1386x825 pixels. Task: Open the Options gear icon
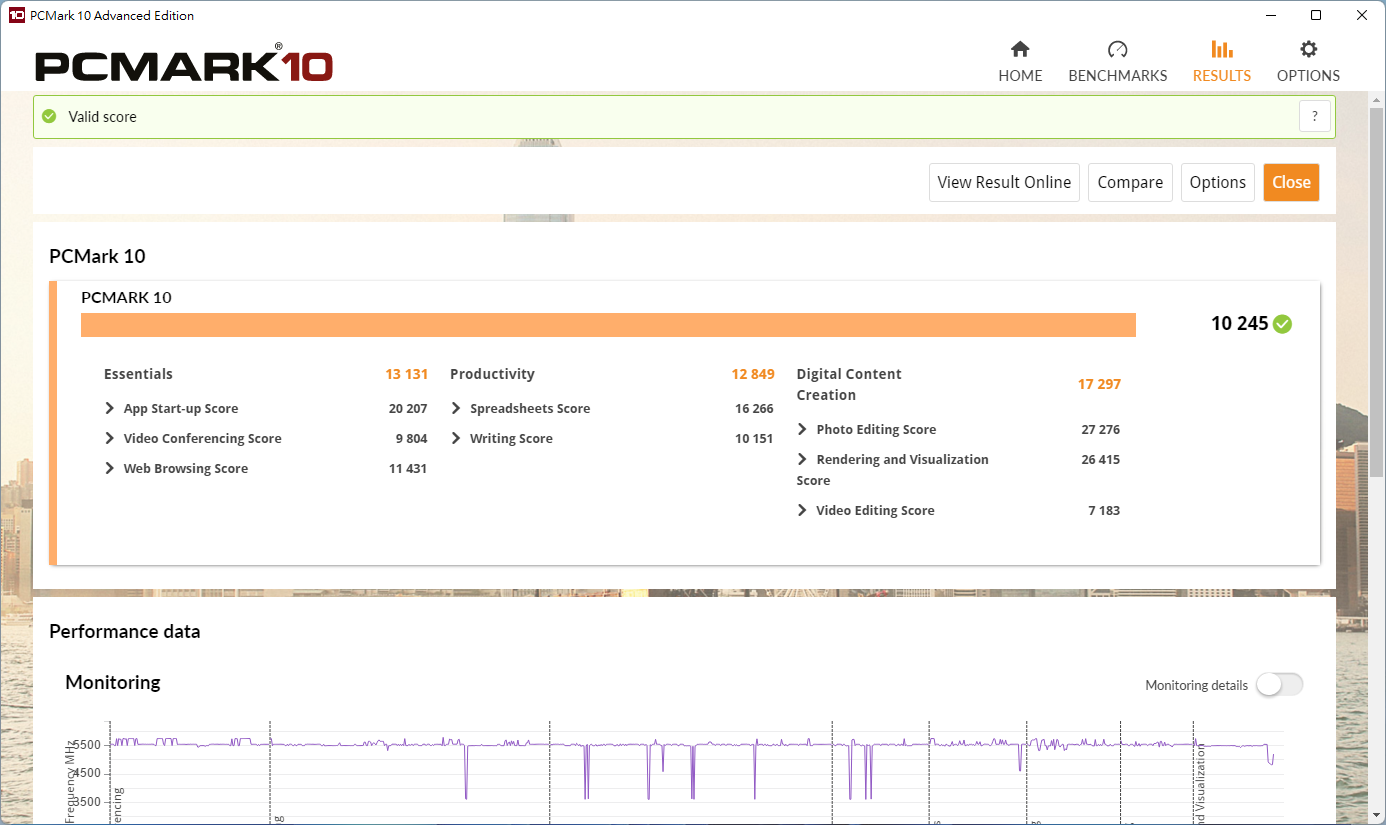(1308, 50)
